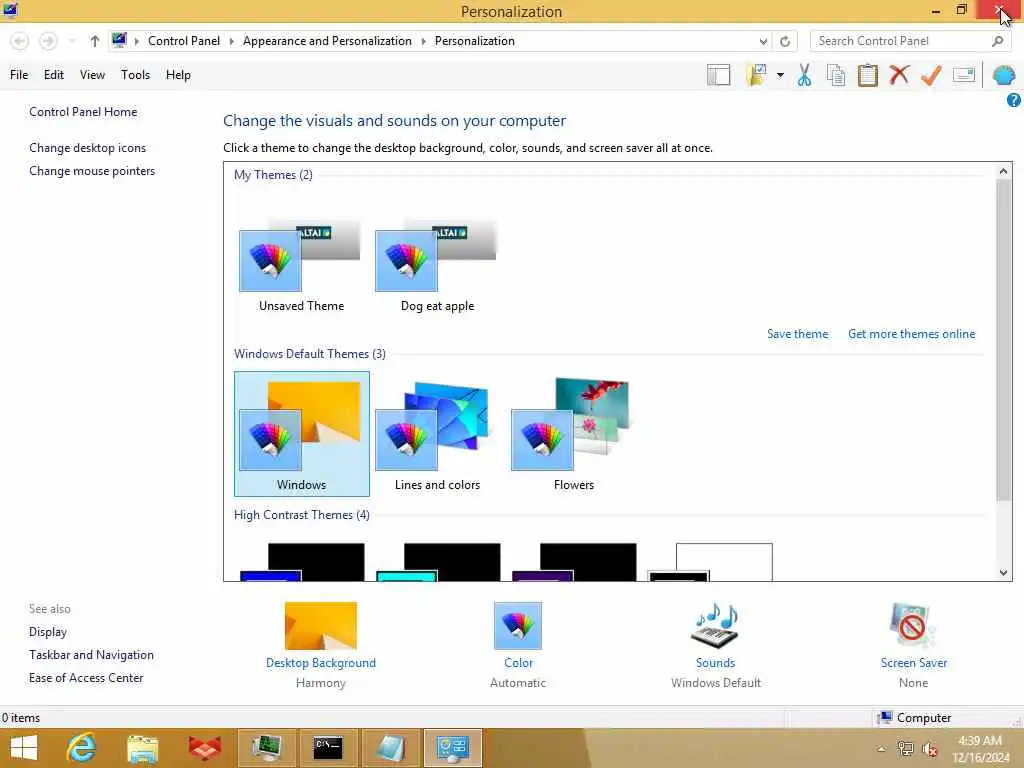Screen dimensions: 1024x768
Task: Click the Forward navigation arrow
Action: [48, 41]
